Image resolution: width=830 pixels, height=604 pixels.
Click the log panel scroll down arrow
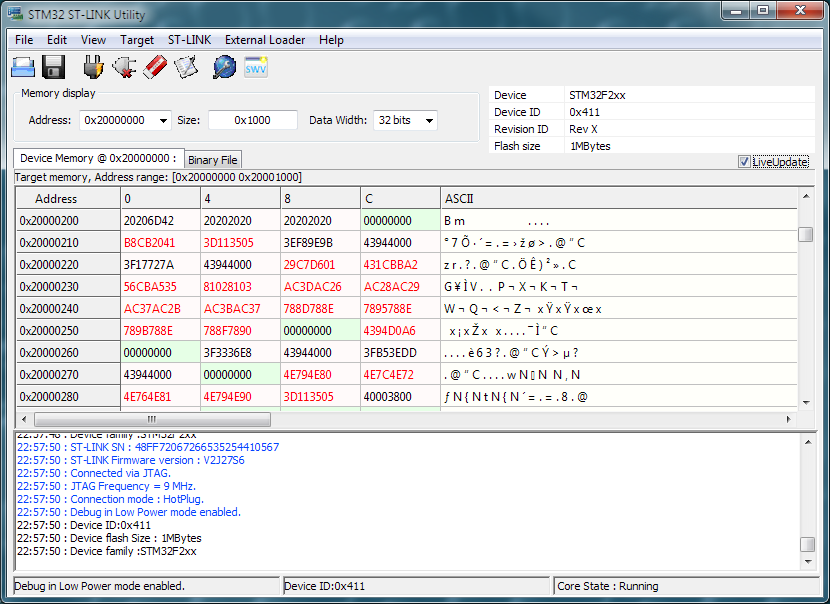808,562
